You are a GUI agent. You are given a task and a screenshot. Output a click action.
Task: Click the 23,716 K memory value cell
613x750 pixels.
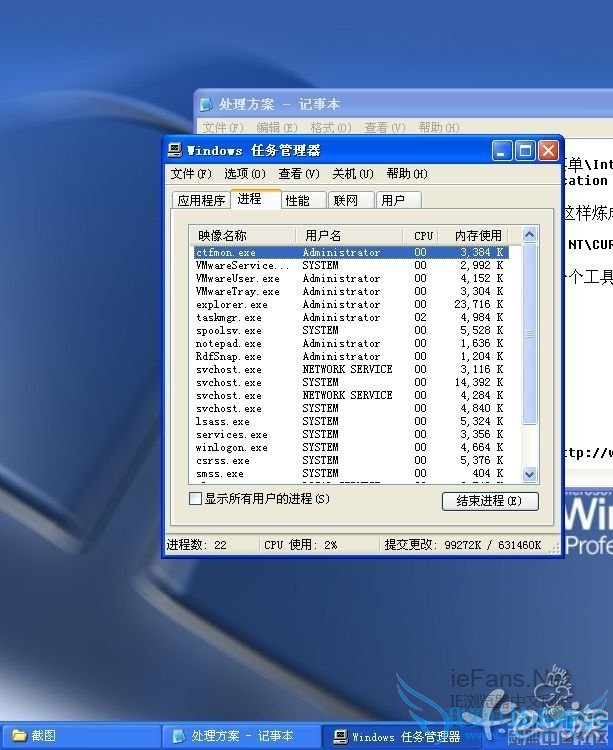pyautogui.click(x=479, y=304)
